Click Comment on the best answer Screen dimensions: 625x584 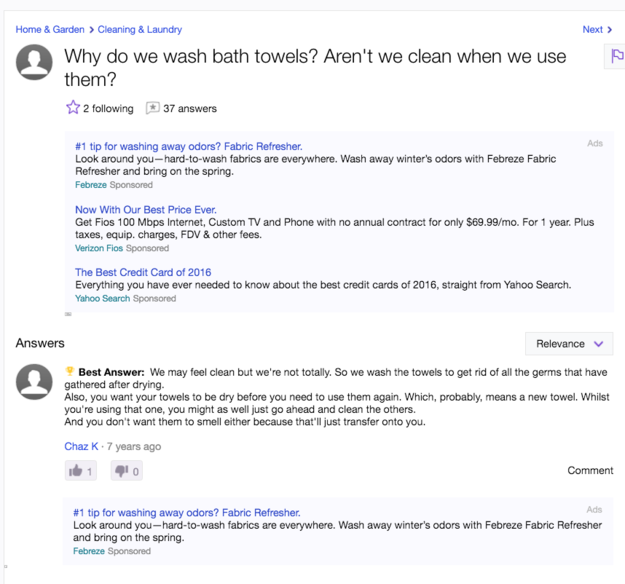pos(590,470)
